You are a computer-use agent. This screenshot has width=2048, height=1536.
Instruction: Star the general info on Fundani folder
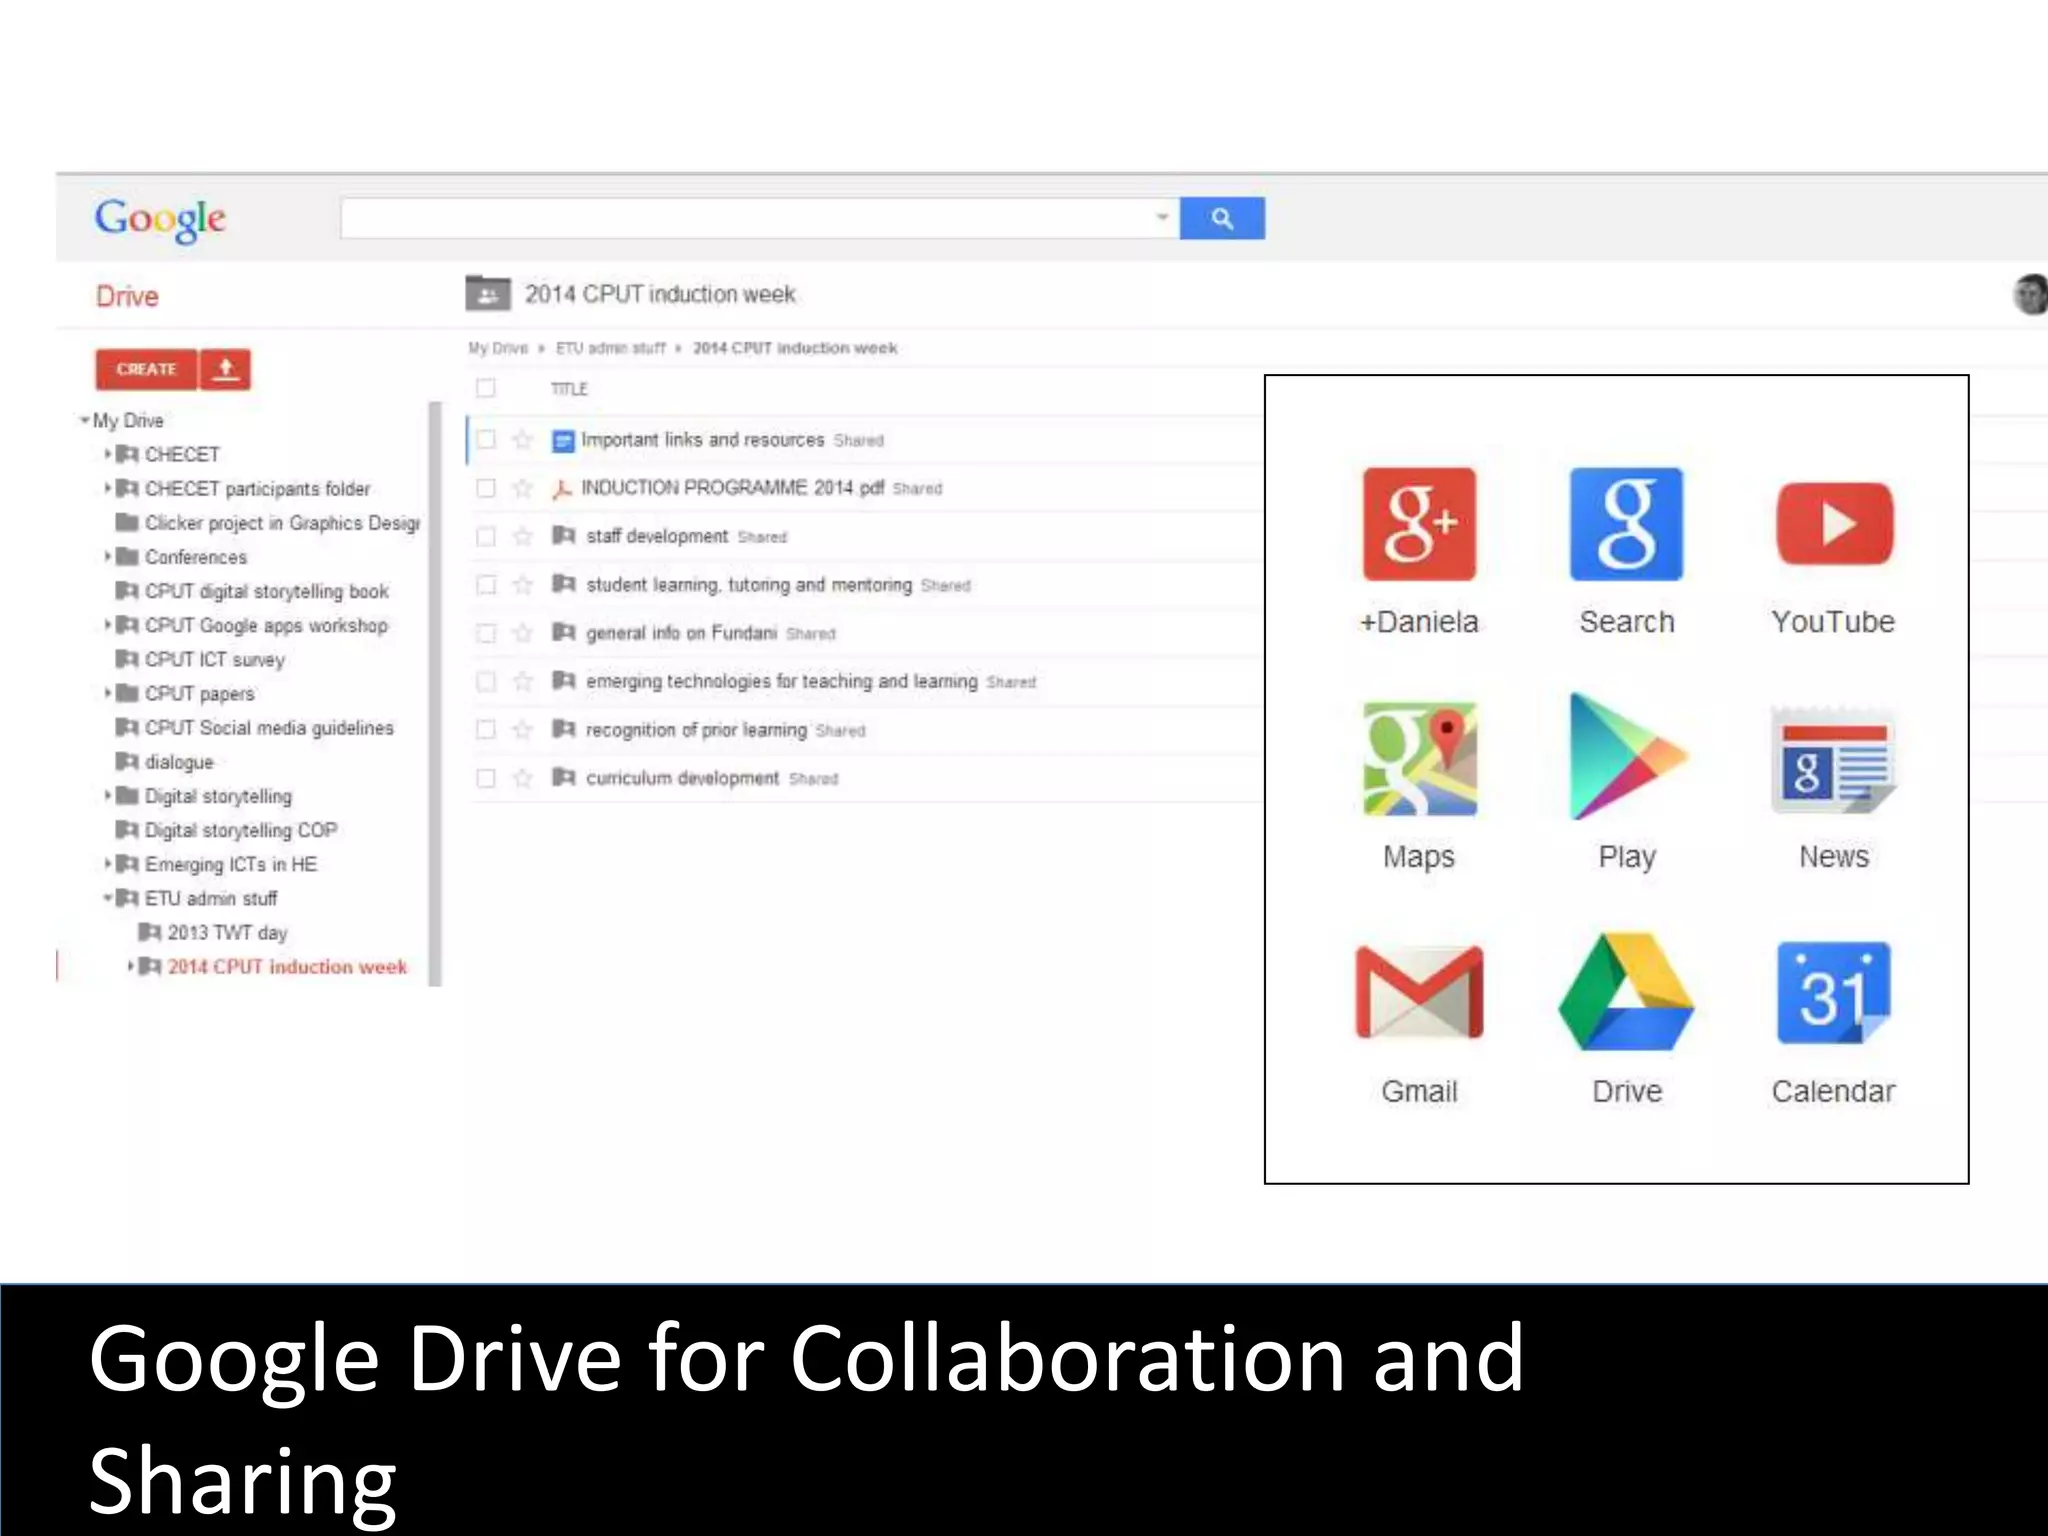(x=522, y=633)
